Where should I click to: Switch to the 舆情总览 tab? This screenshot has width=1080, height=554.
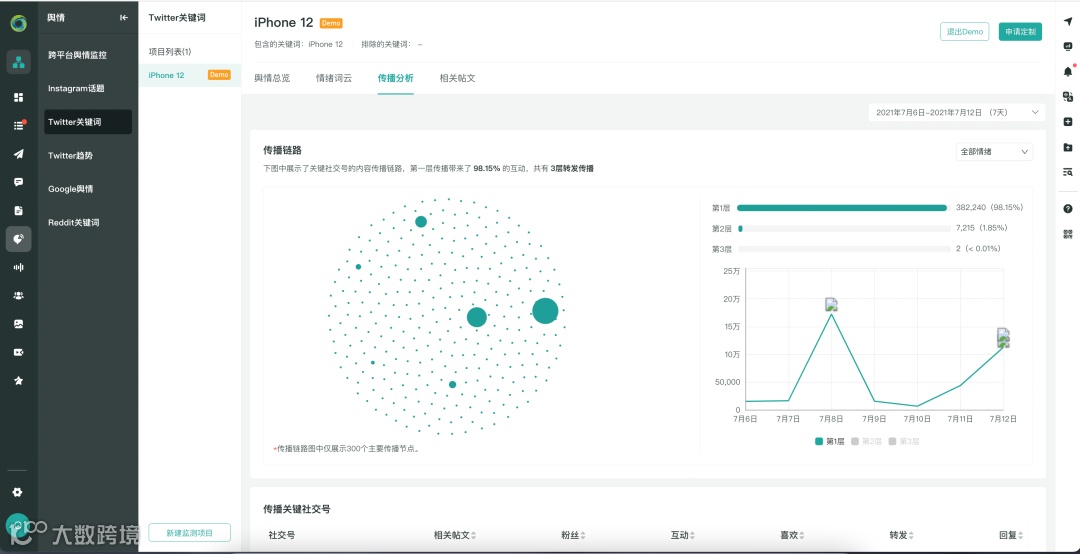[x=272, y=78]
